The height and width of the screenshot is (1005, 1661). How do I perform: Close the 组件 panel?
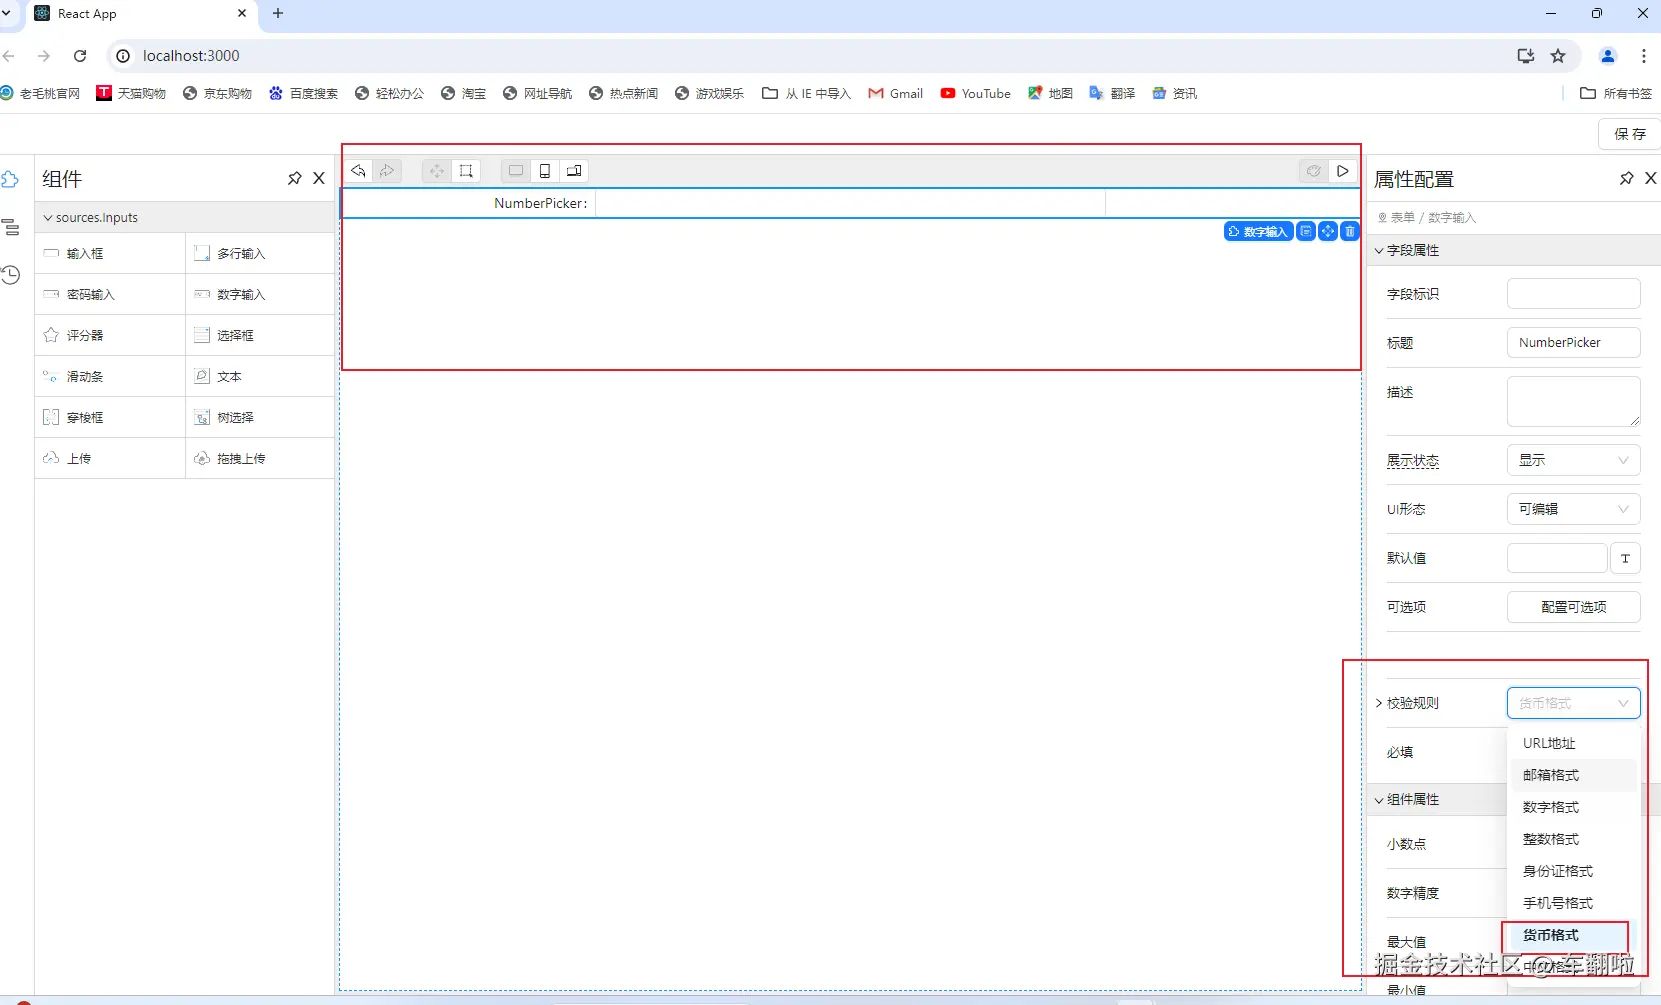[319, 178]
